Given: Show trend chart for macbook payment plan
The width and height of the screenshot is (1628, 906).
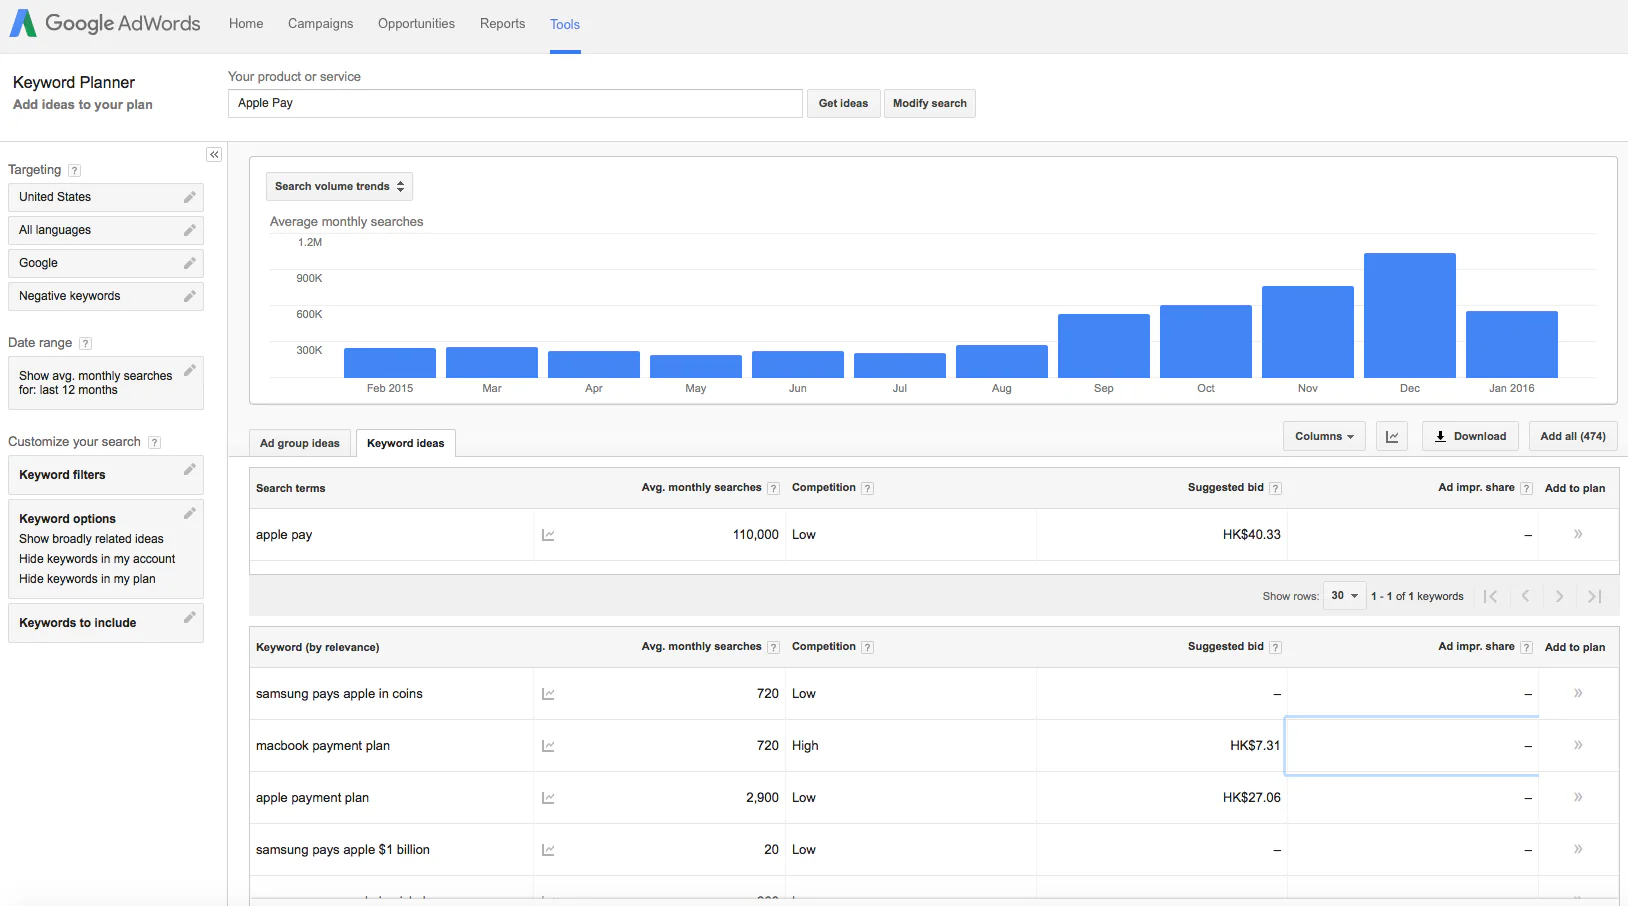Looking at the screenshot, I should pos(548,746).
